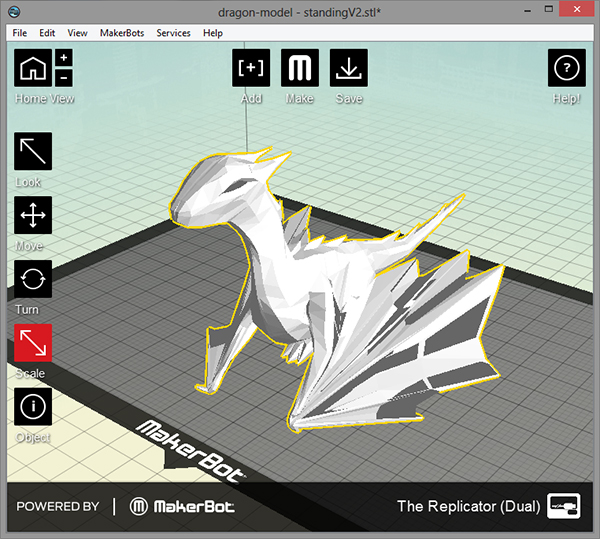Close the dragon-model window
600x539 pixels.
tap(577, 9)
